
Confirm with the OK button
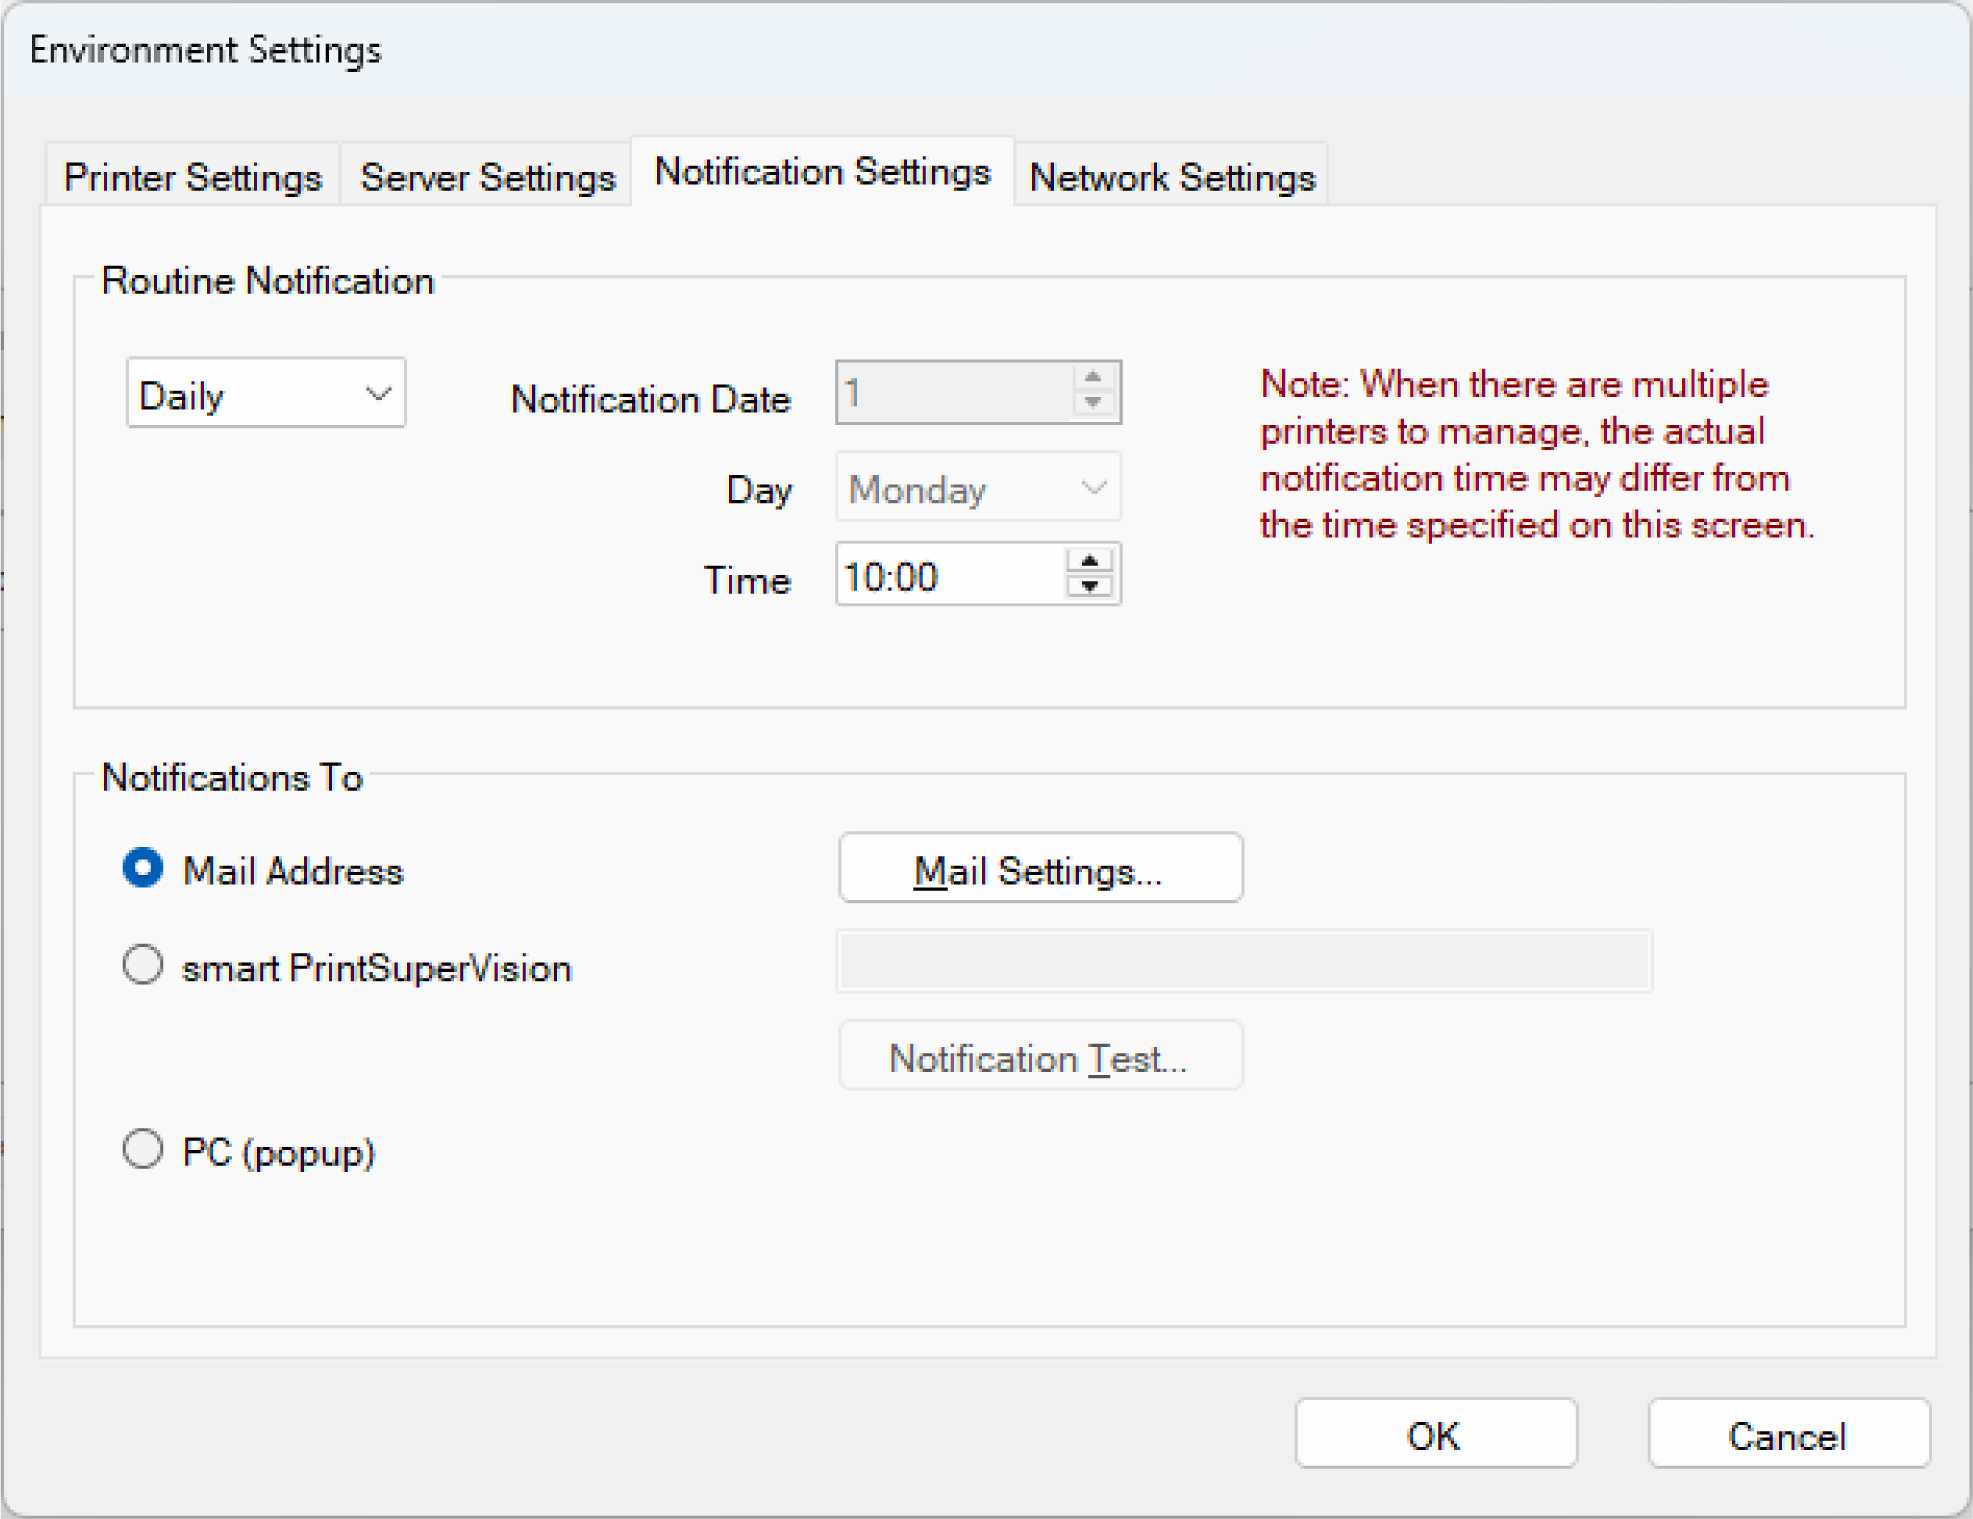point(1435,1434)
